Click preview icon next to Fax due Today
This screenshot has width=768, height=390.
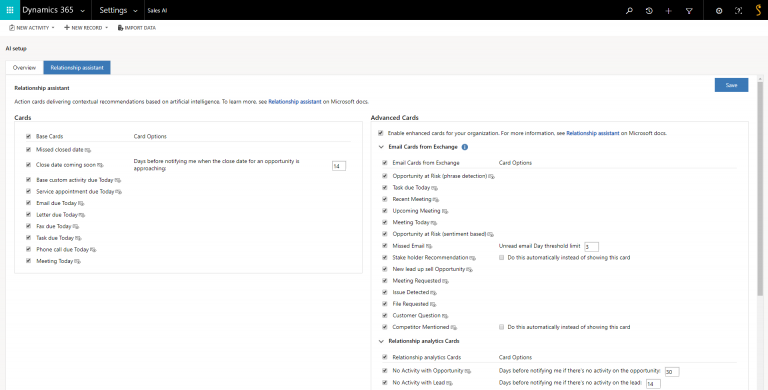[75, 226]
